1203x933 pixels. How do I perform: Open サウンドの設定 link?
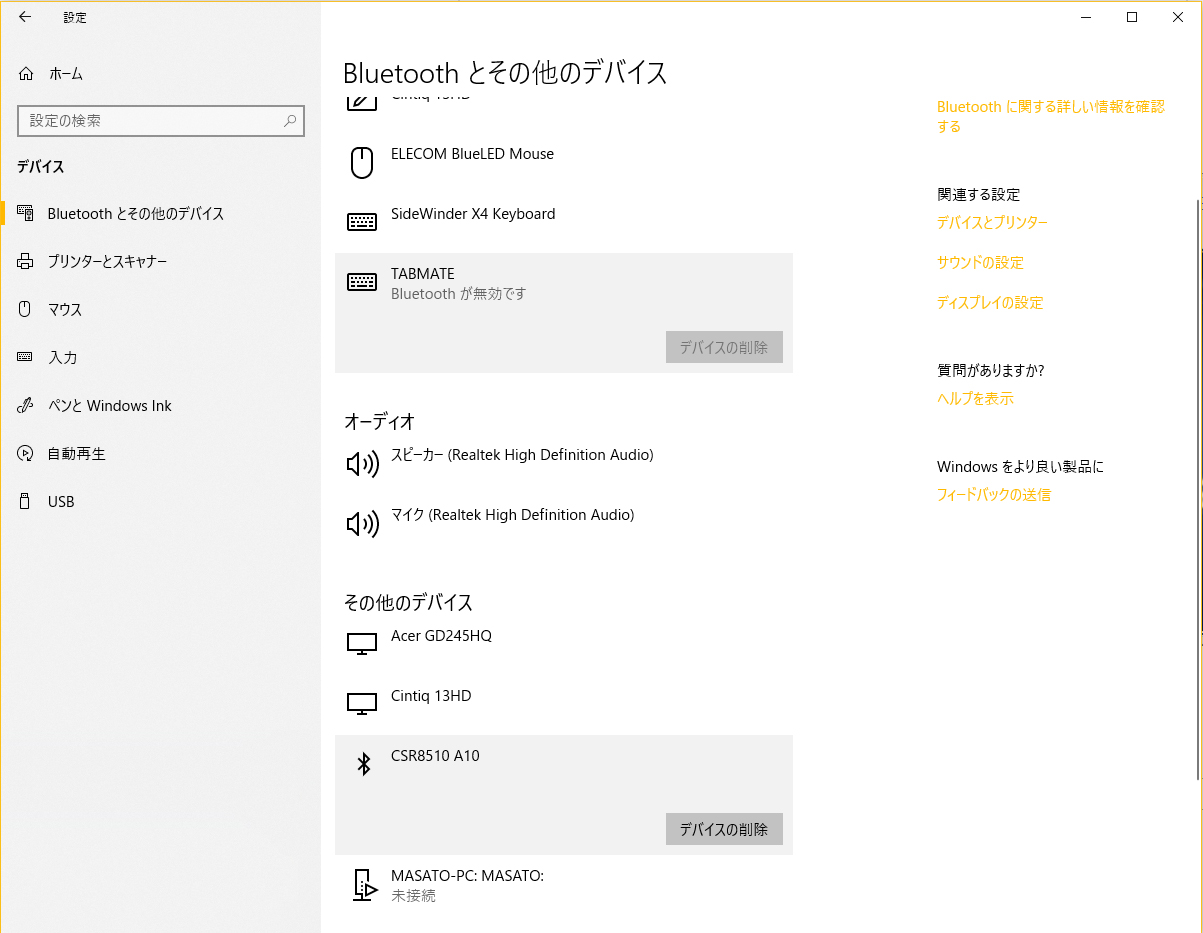(x=980, y=263)
